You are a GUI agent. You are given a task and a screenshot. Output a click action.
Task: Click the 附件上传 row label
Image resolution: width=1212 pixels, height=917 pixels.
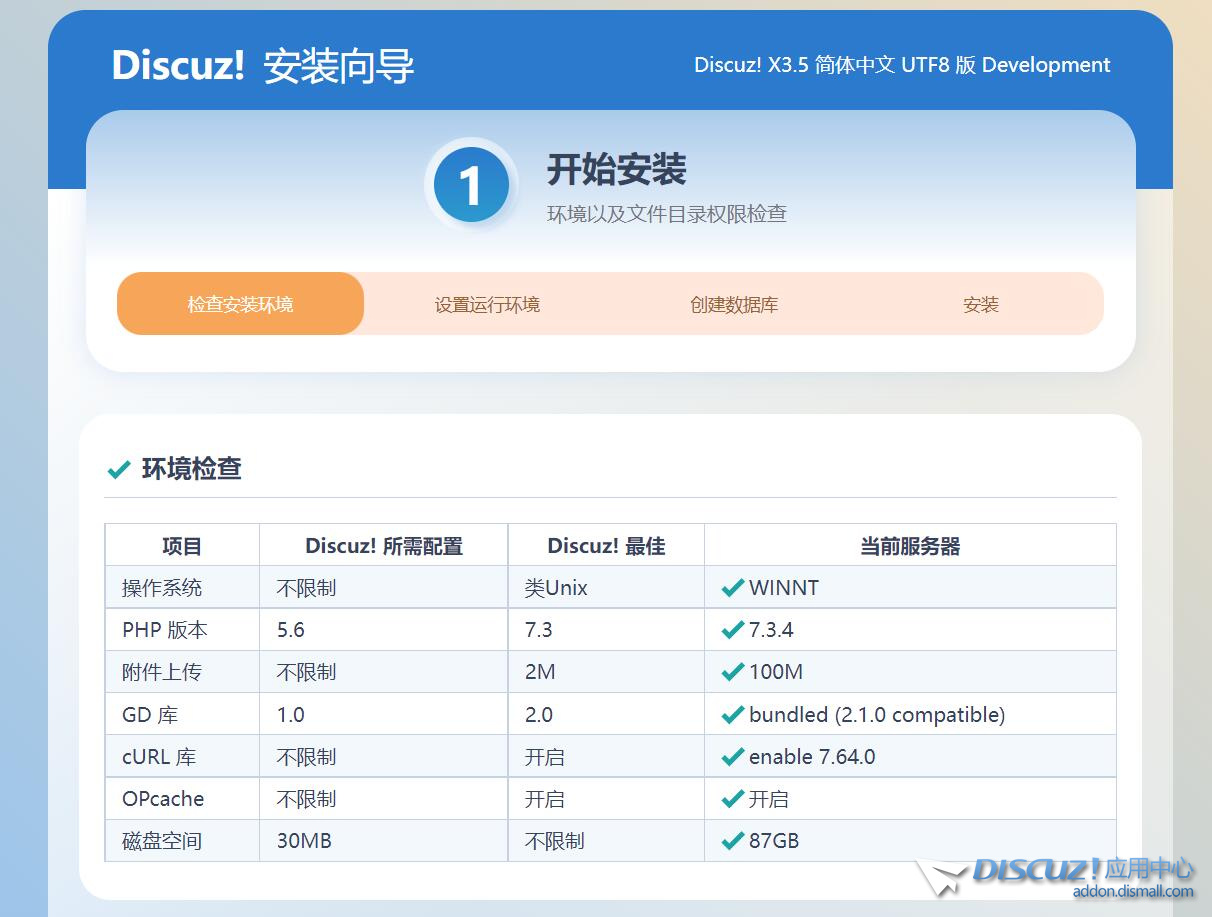click(x=162, y=672)
